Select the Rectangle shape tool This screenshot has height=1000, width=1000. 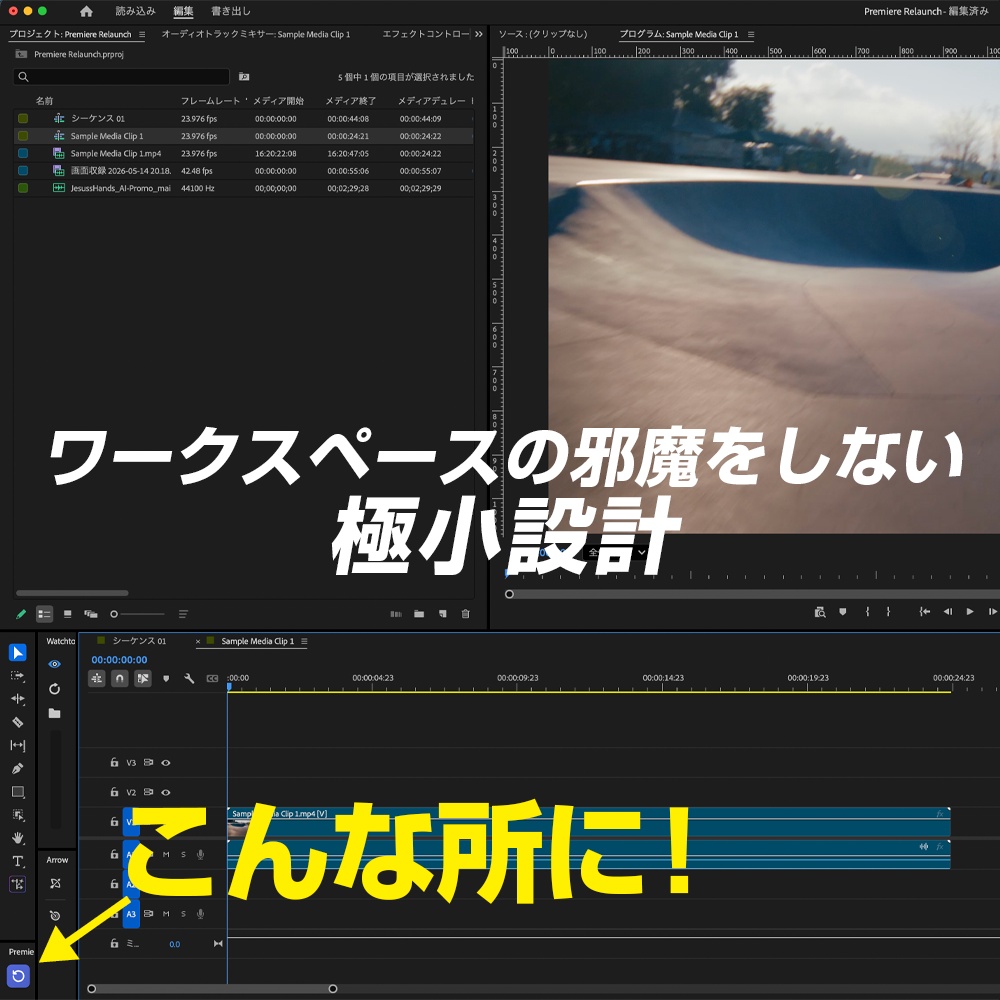click(x=18, y=792)
